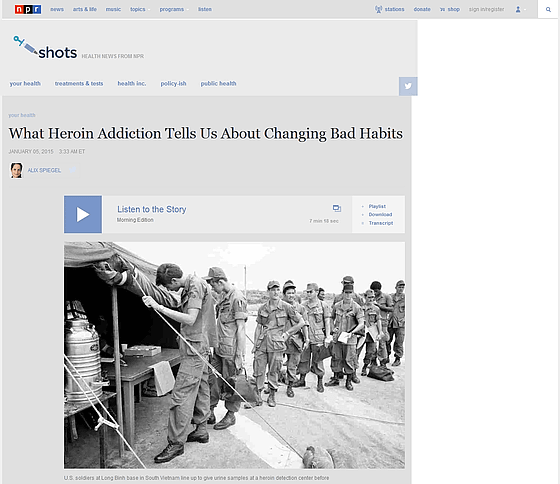Click the January 05, 2015 date text
The width and height of the screenshot is (560, 484).
(x=31, y=151)
